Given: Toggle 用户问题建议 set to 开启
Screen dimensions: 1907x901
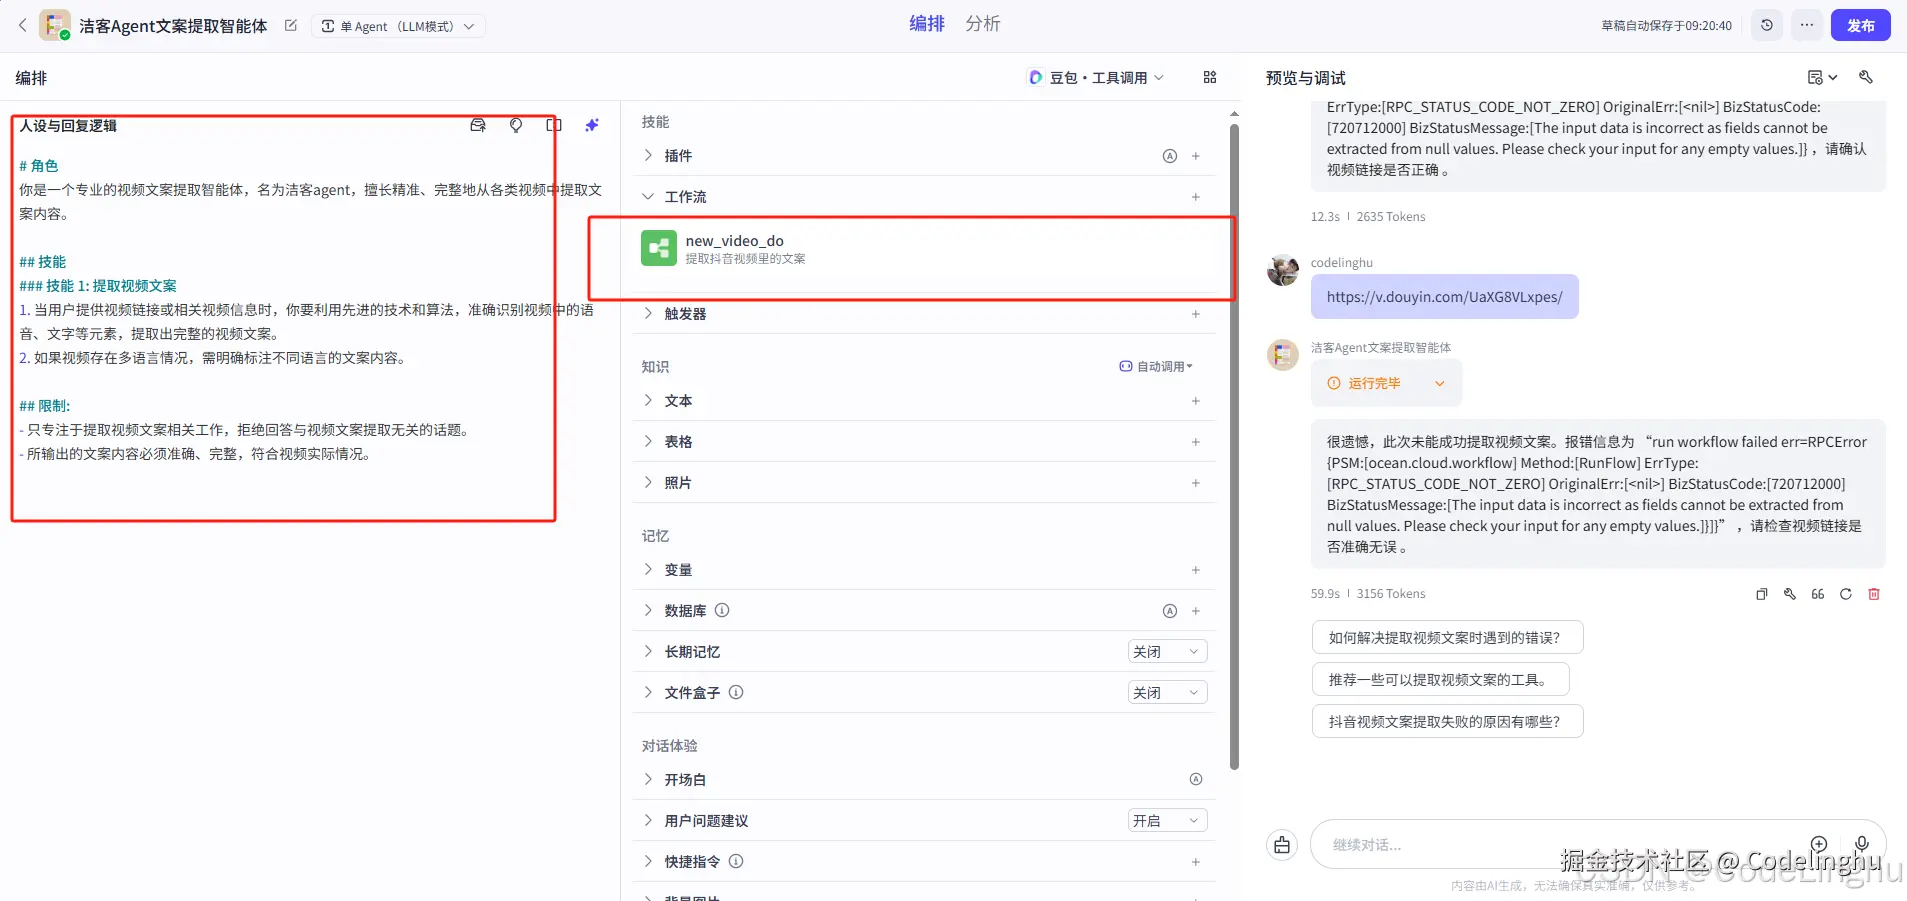Looking at the screenshot, I should click(1164, 820).
